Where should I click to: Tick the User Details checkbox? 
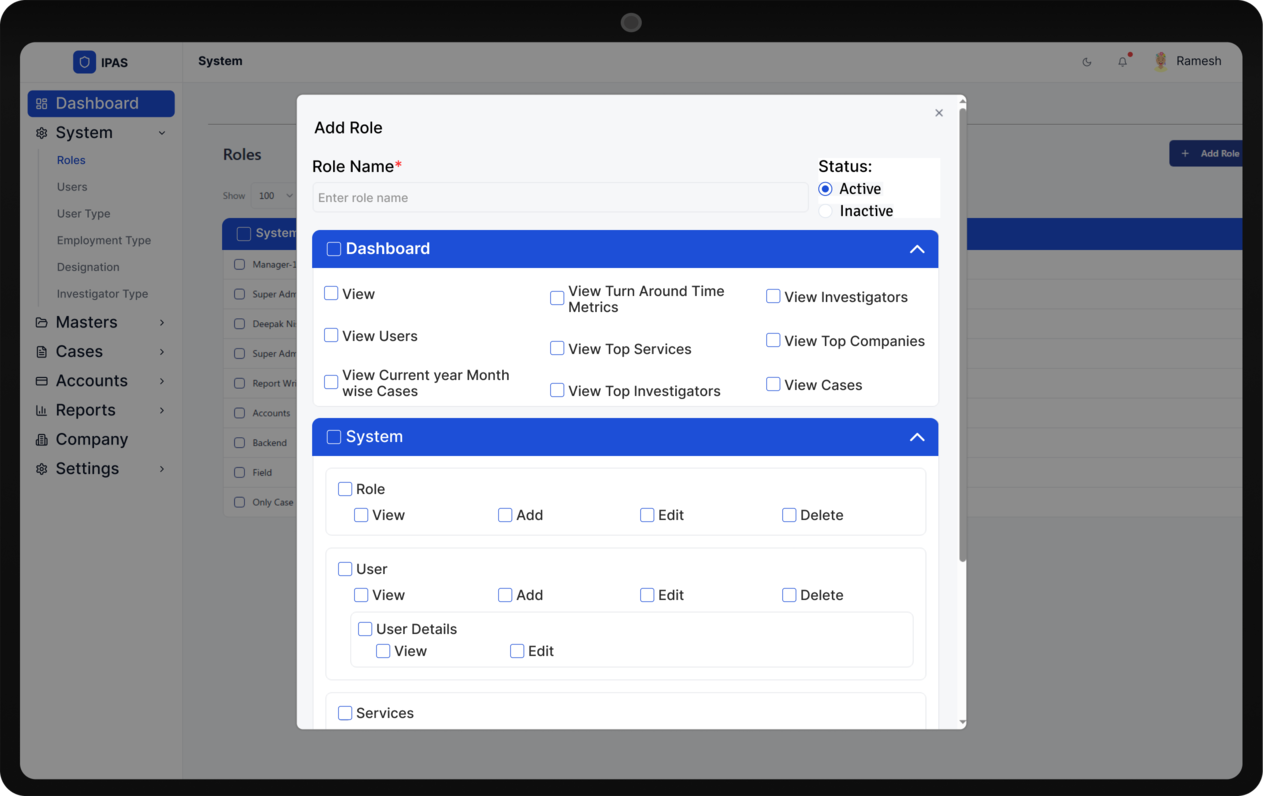tap(365, 629)
